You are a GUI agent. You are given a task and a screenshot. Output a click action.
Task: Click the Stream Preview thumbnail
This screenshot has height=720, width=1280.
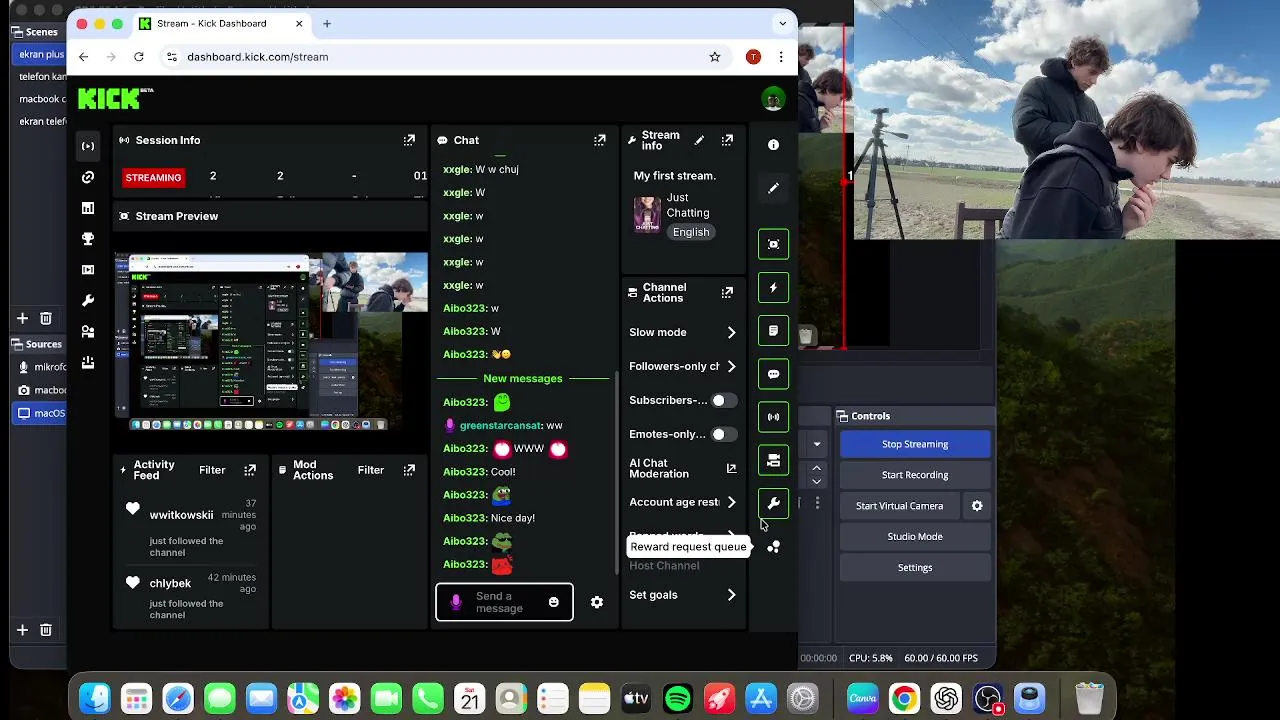pyautogui.click(x=271, y=341)
